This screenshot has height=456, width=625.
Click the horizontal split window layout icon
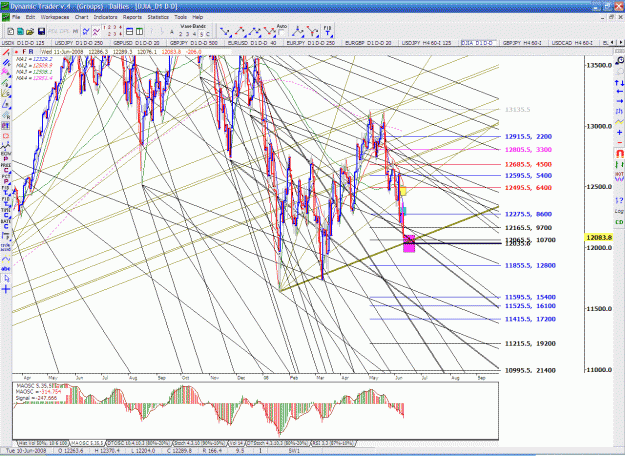[129, 31]
